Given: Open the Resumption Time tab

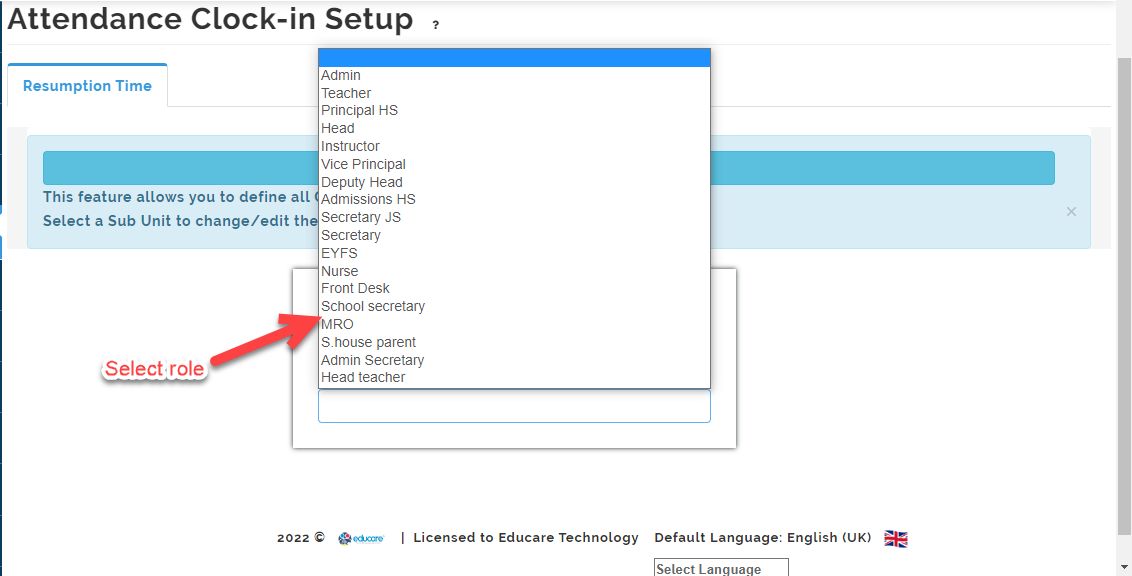Looking at the screenshot, I should click(x=87, y=86).
